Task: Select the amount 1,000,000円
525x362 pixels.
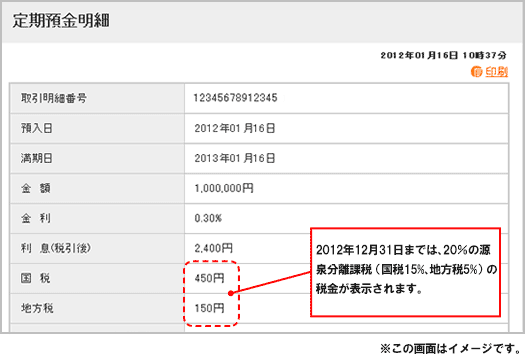Action: point(224,188)
